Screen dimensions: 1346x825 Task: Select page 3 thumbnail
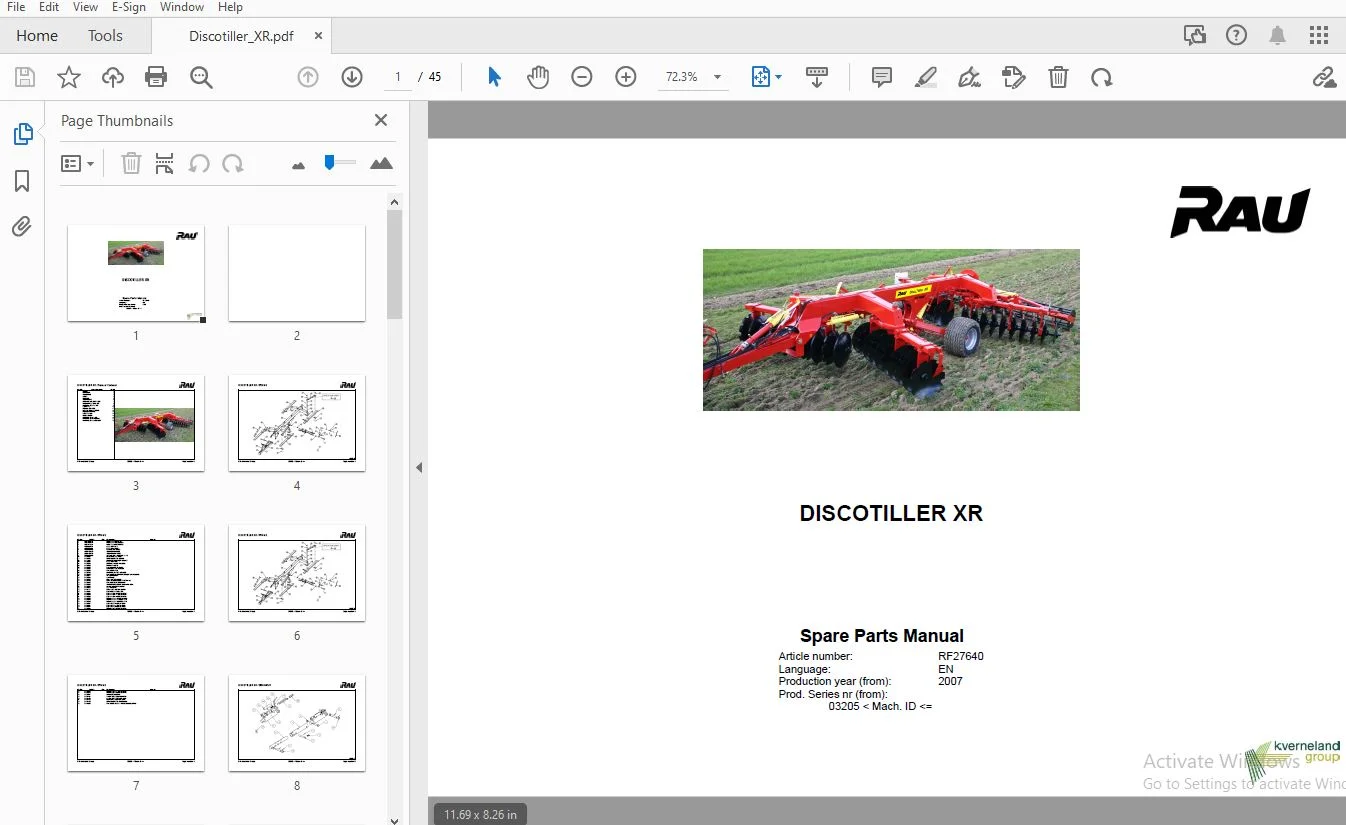(x=136, y=423)
